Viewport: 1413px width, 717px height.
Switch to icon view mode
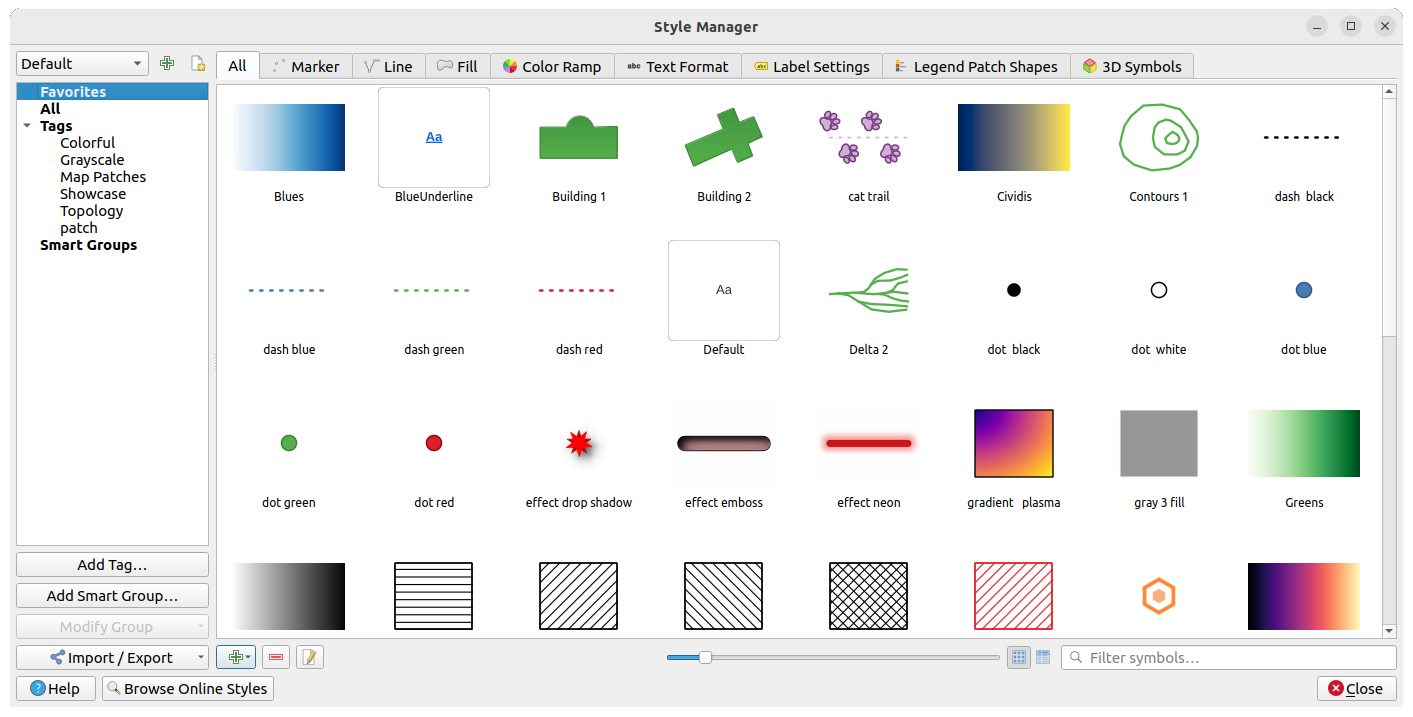1019,657
